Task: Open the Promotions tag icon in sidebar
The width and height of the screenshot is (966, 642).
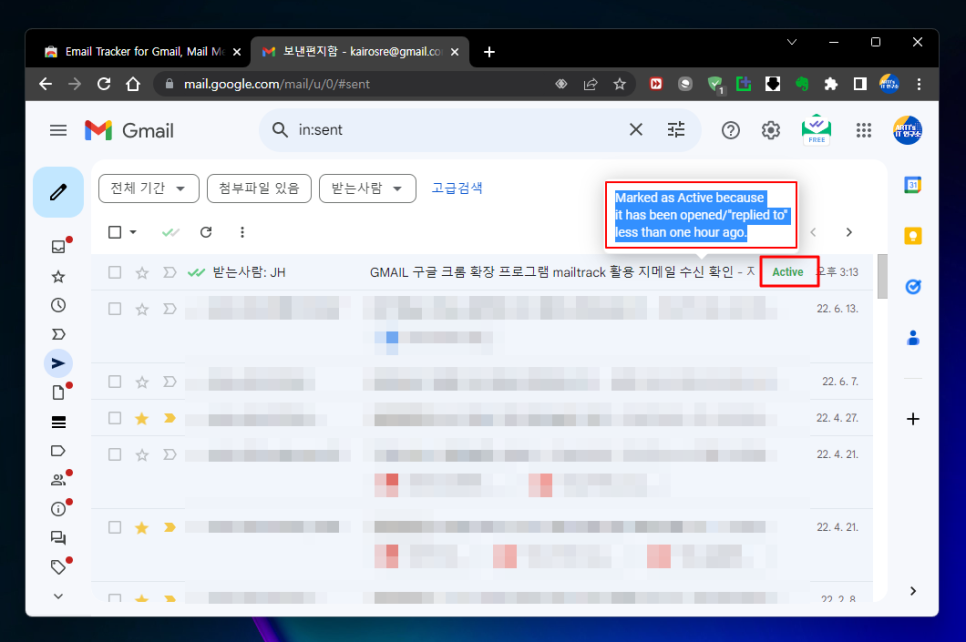Action: pos(59,567)
